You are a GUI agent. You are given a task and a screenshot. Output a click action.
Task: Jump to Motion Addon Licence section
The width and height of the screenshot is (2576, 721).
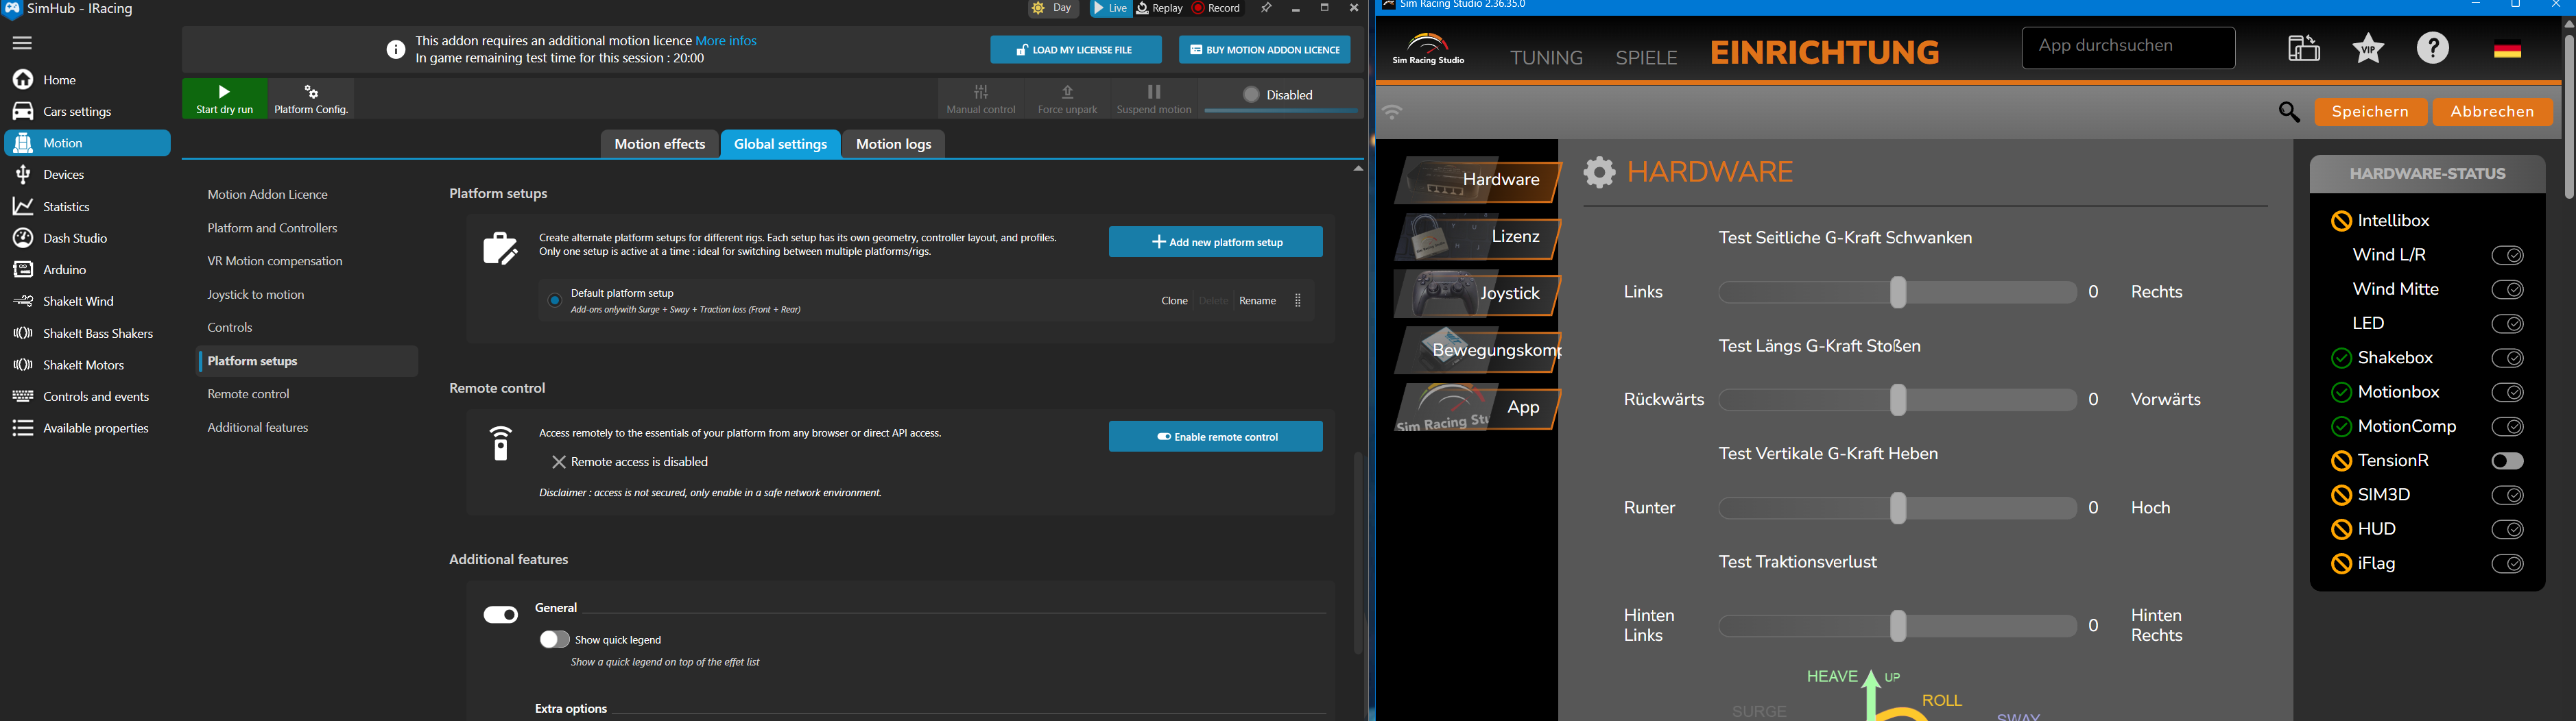267,195
